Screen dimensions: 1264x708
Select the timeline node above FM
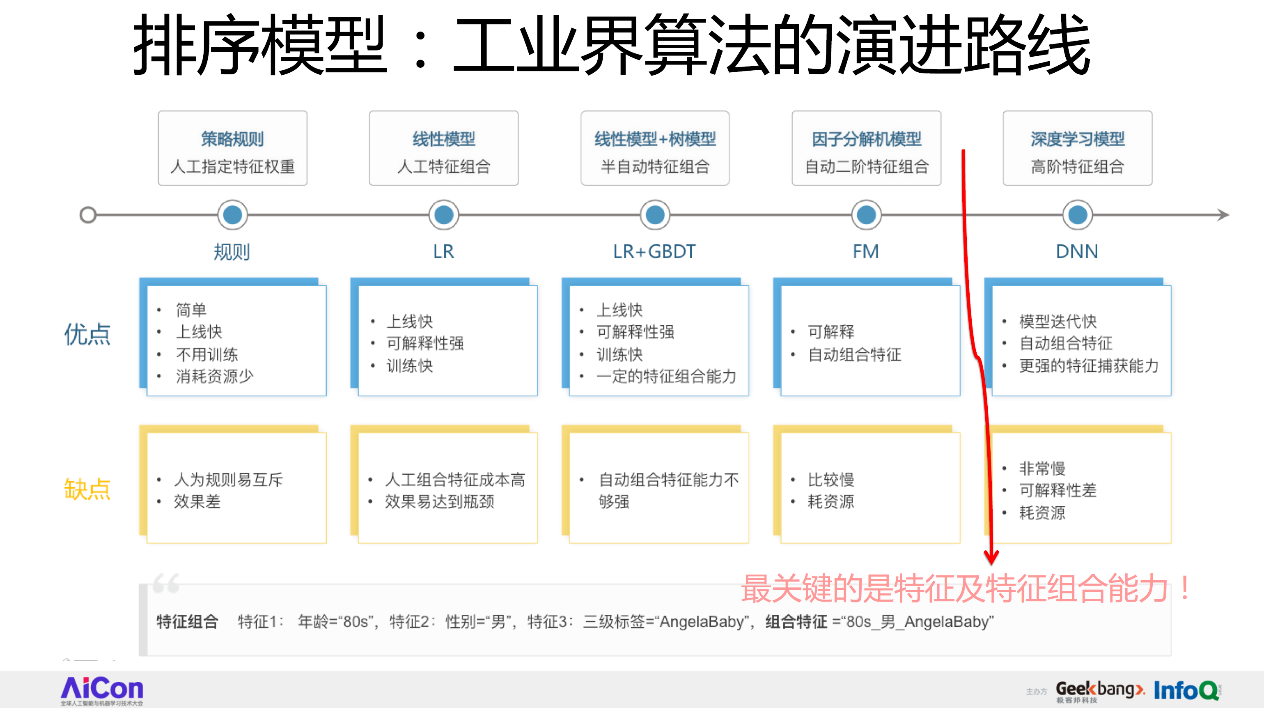tap(866, 214)
